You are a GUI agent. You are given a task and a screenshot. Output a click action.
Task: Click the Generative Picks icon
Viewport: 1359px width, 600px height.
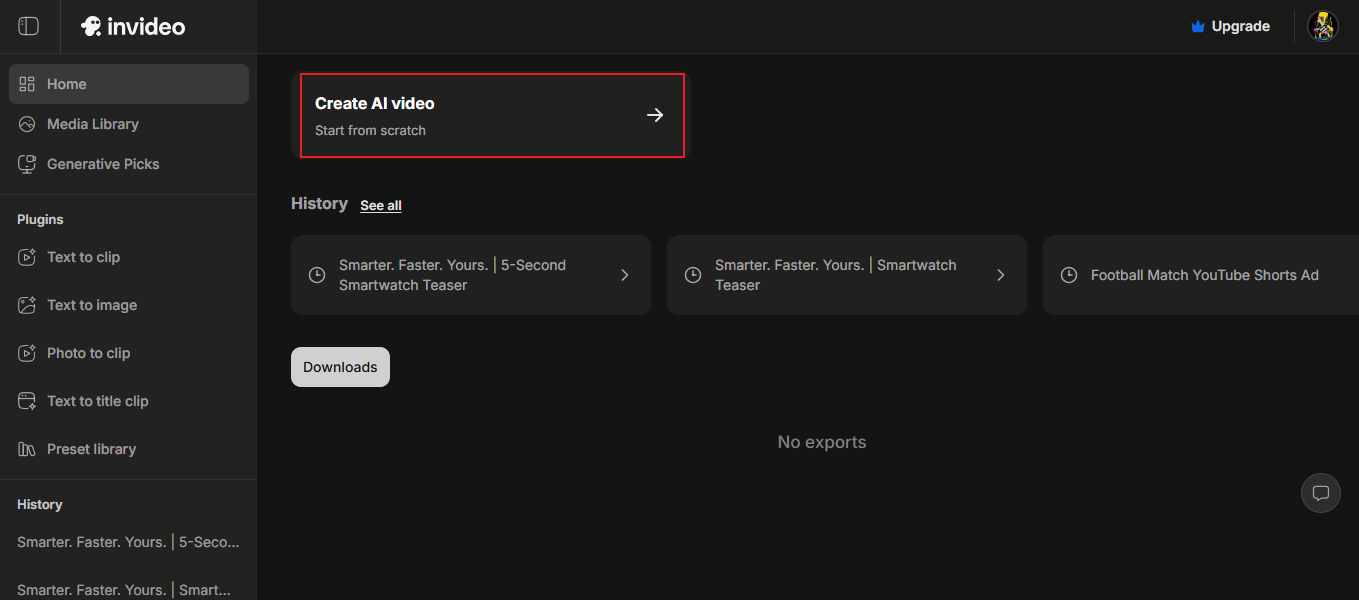point(27,164)
